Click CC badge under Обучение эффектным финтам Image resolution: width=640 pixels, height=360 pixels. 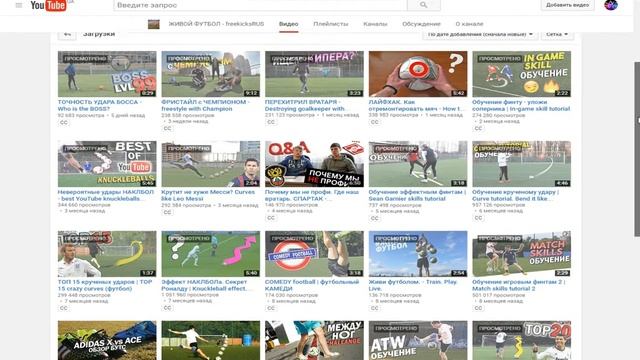[x=375, y=218]
